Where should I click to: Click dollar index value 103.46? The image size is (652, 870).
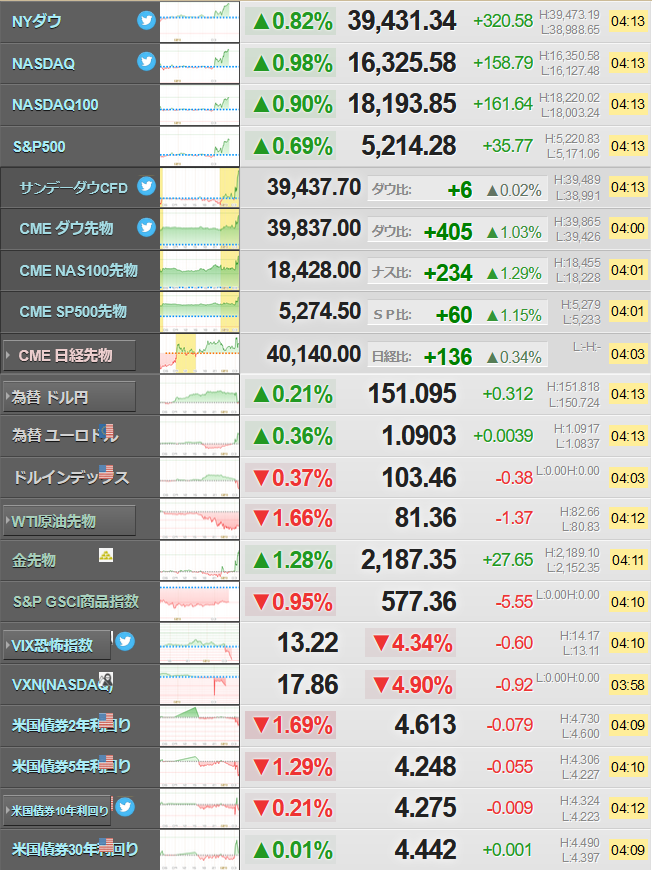point(419,477)
